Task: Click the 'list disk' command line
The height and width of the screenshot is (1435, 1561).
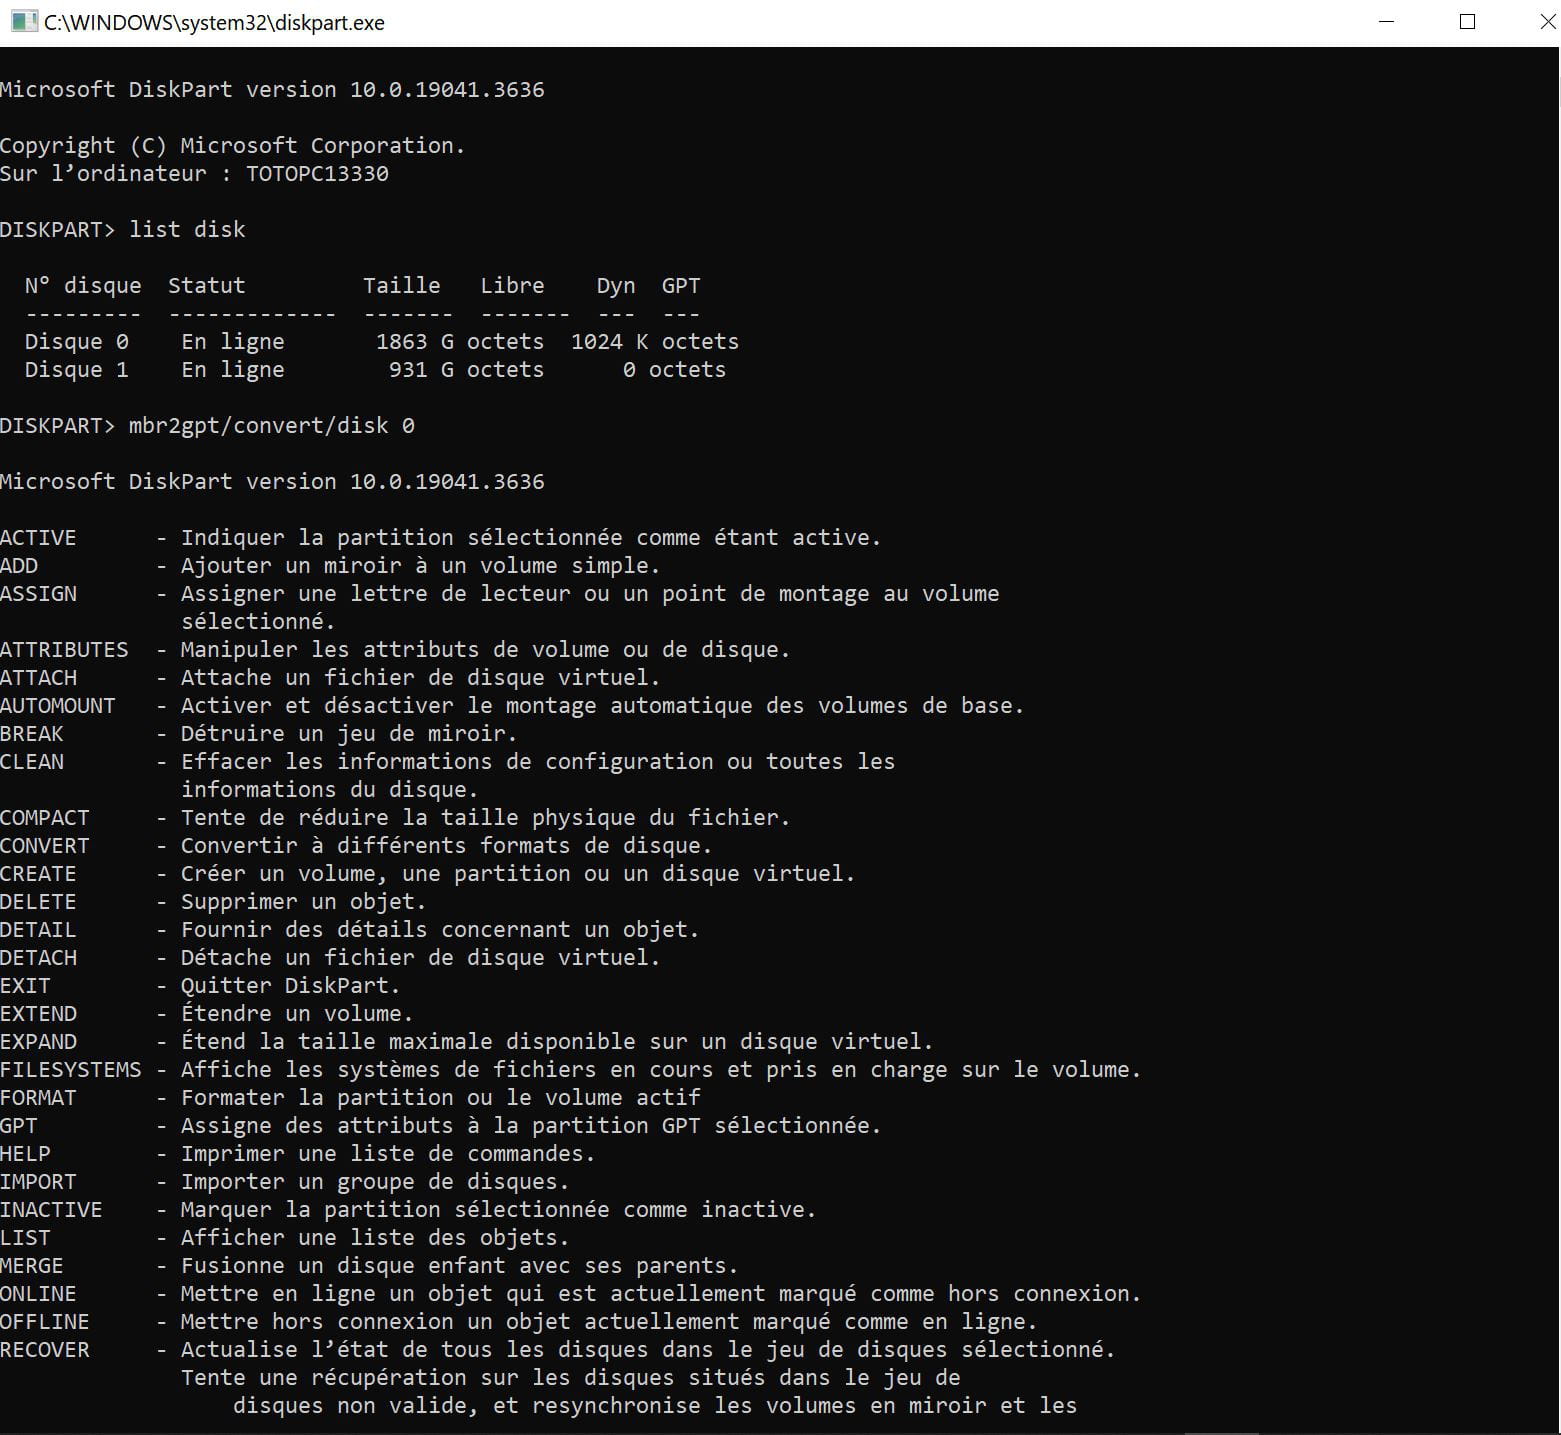Action: [x=187, y=230]
